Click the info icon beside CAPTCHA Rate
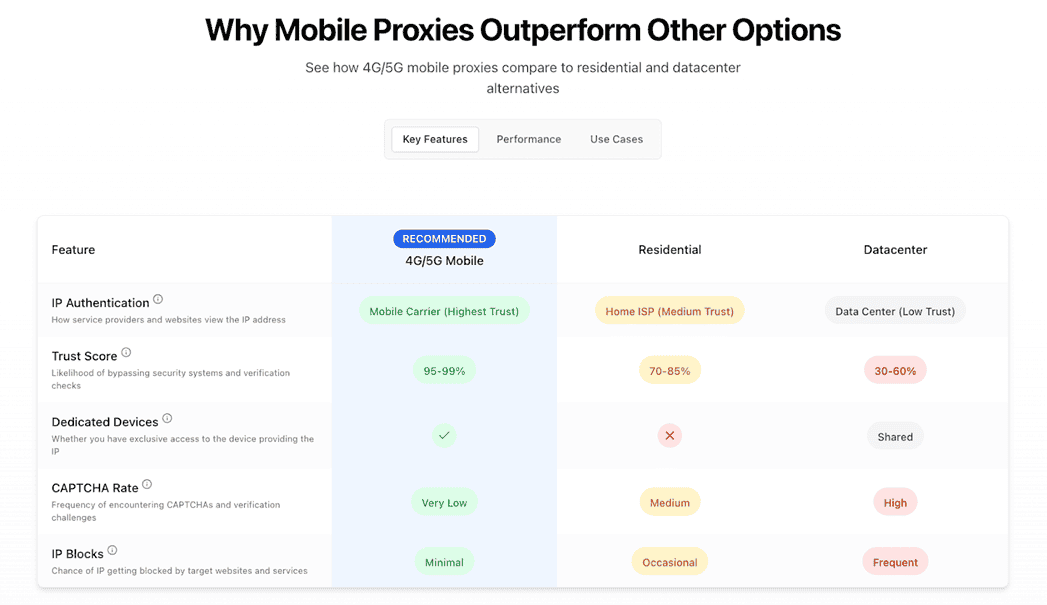The height and width of the screenshot is (605, 1047). click(147, 485)
